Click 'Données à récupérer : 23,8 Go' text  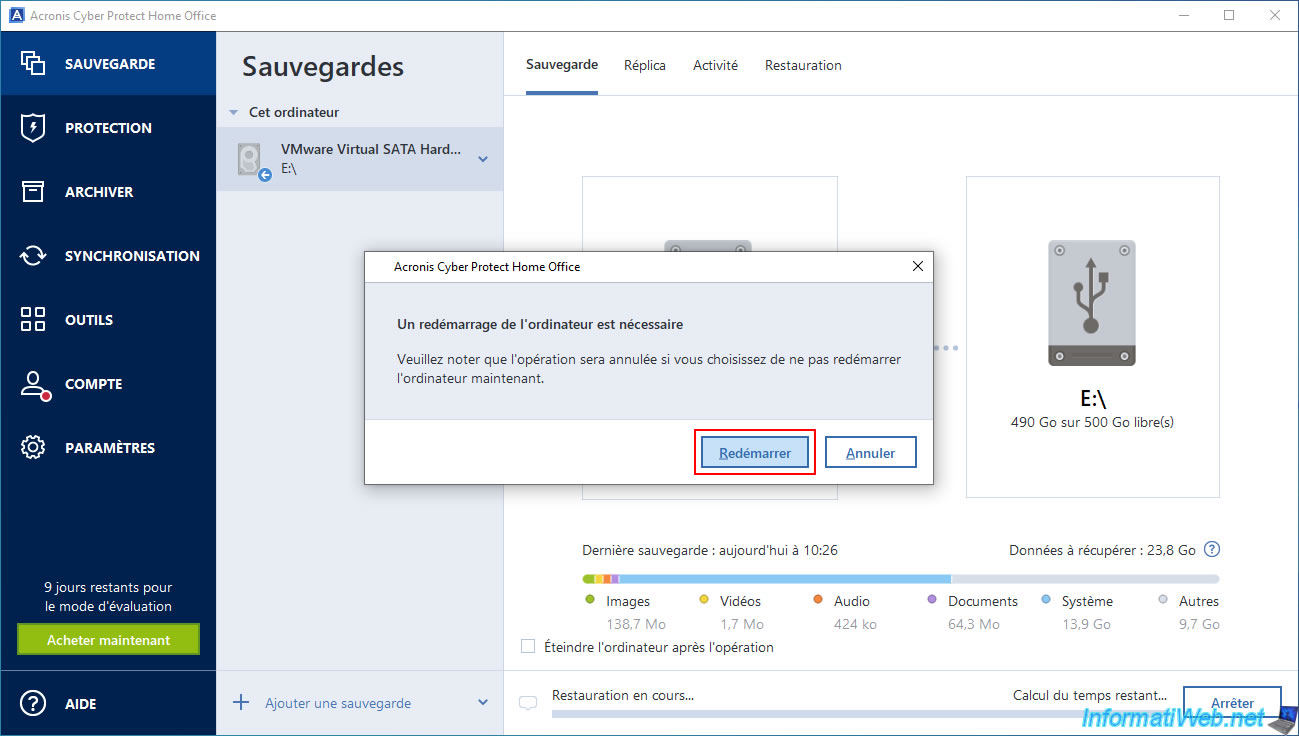point(1102,550)
